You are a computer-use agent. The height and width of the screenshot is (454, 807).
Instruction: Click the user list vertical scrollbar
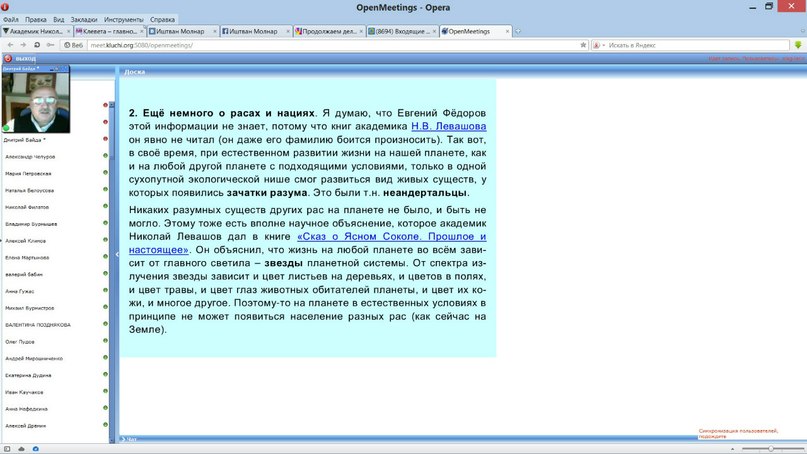click(x=112, y=272)
